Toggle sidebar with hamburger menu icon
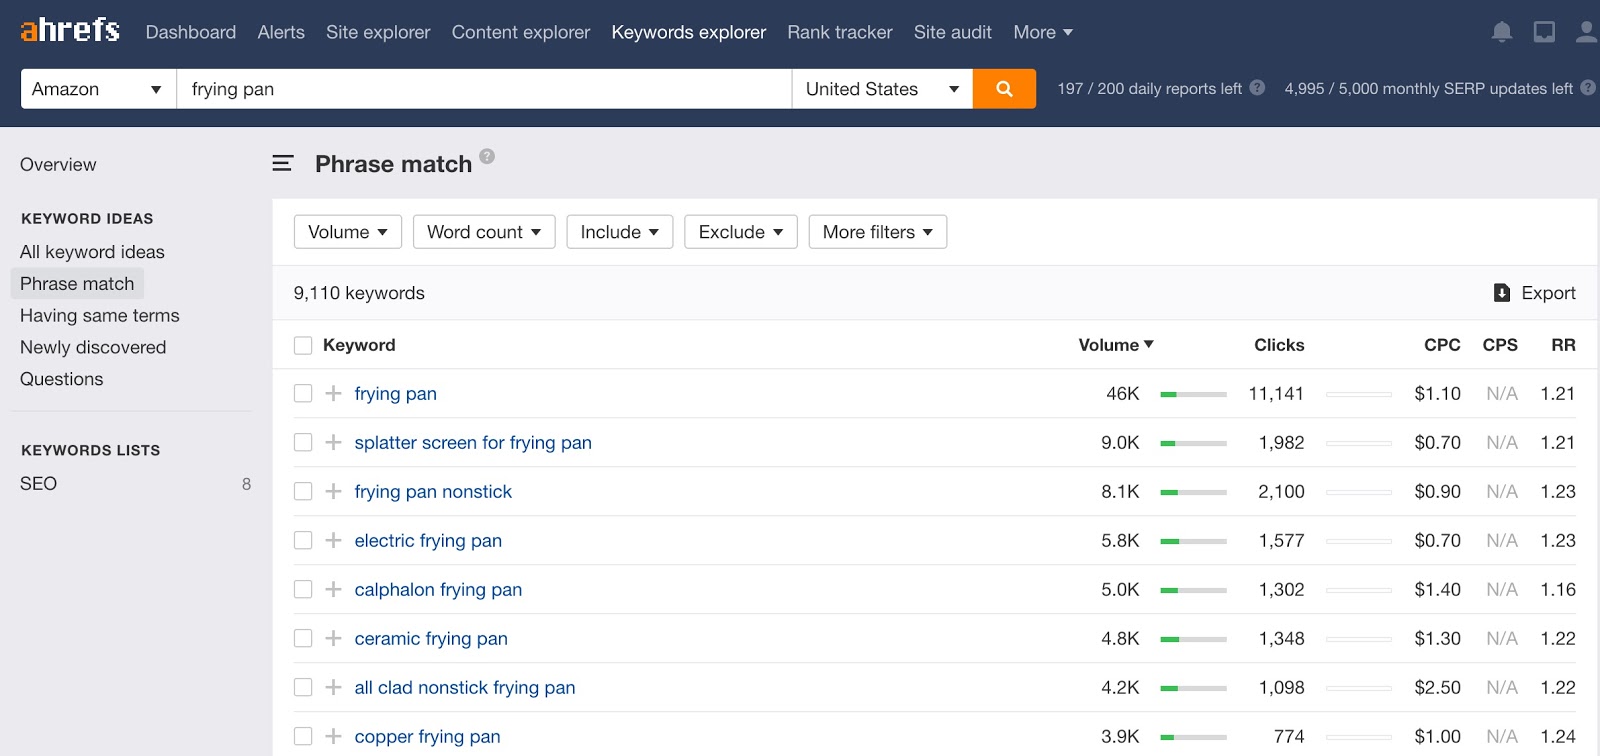Image resolution: width=1600 pixels, height=756 pixels. point(283,163)
